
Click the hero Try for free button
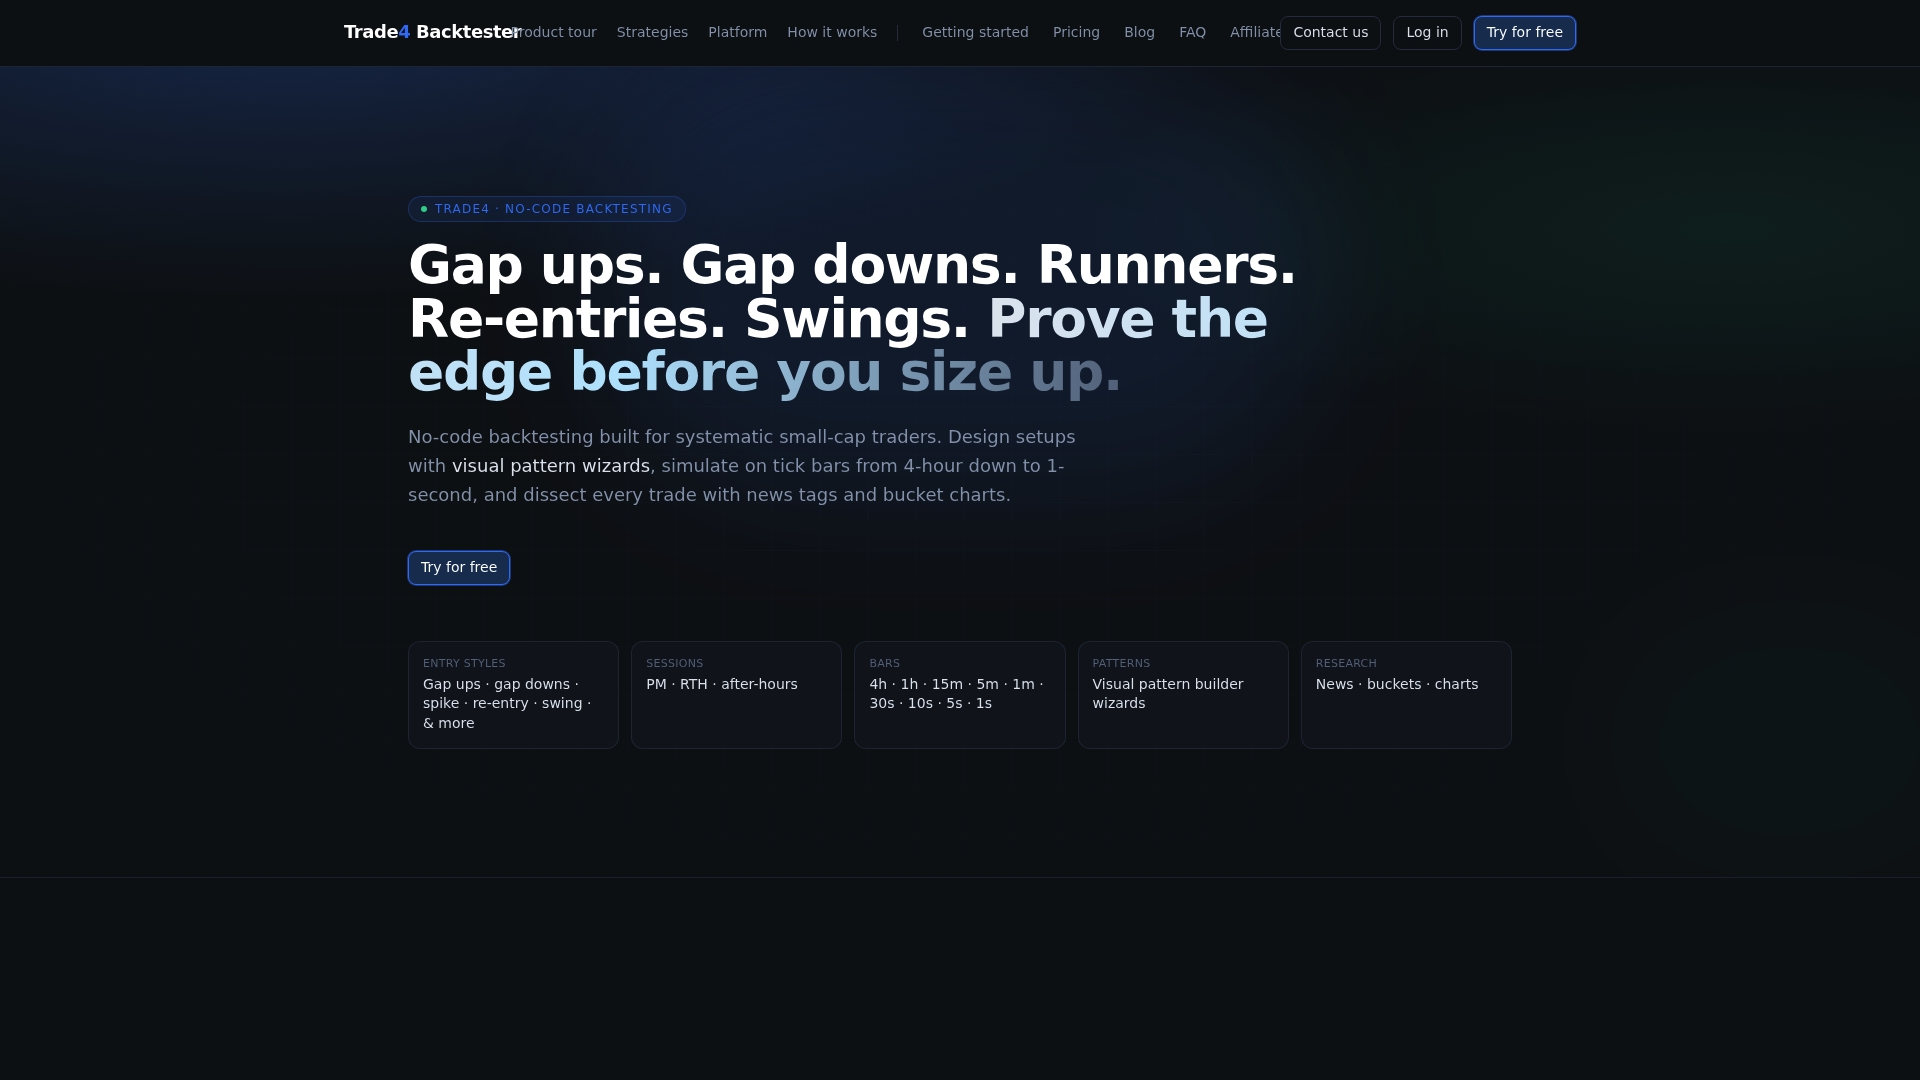[x=459, y=568]
